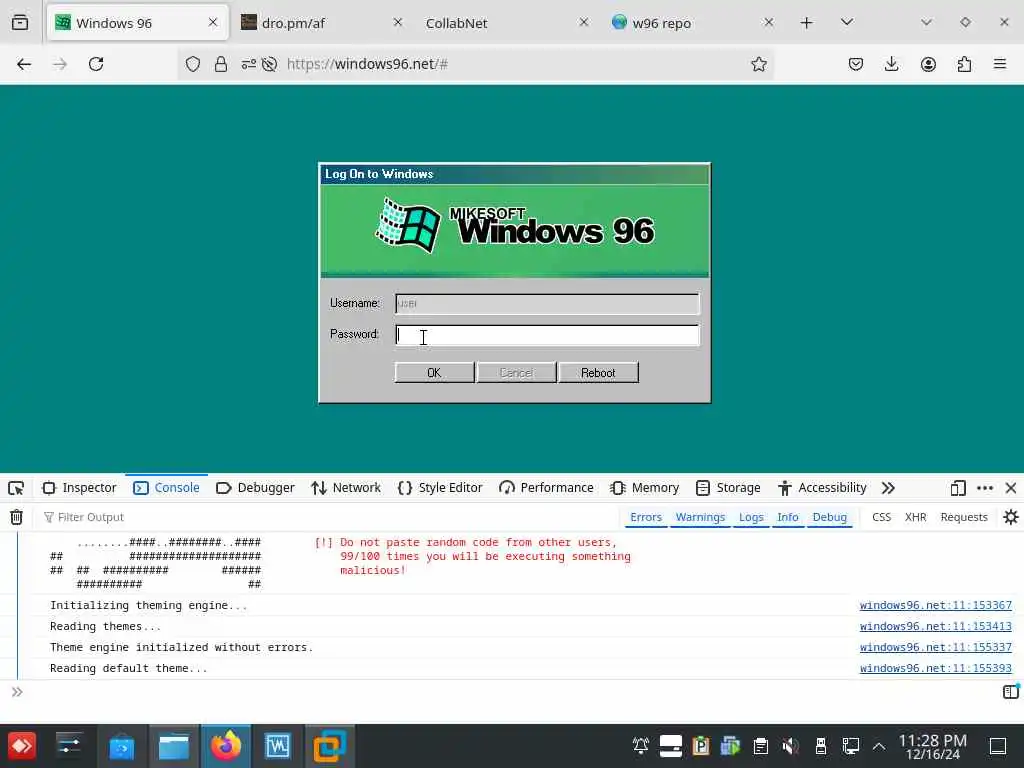Open site permissions icon in address bar
This screenshot has height=768, width=1024.
[x=249, y=64]
